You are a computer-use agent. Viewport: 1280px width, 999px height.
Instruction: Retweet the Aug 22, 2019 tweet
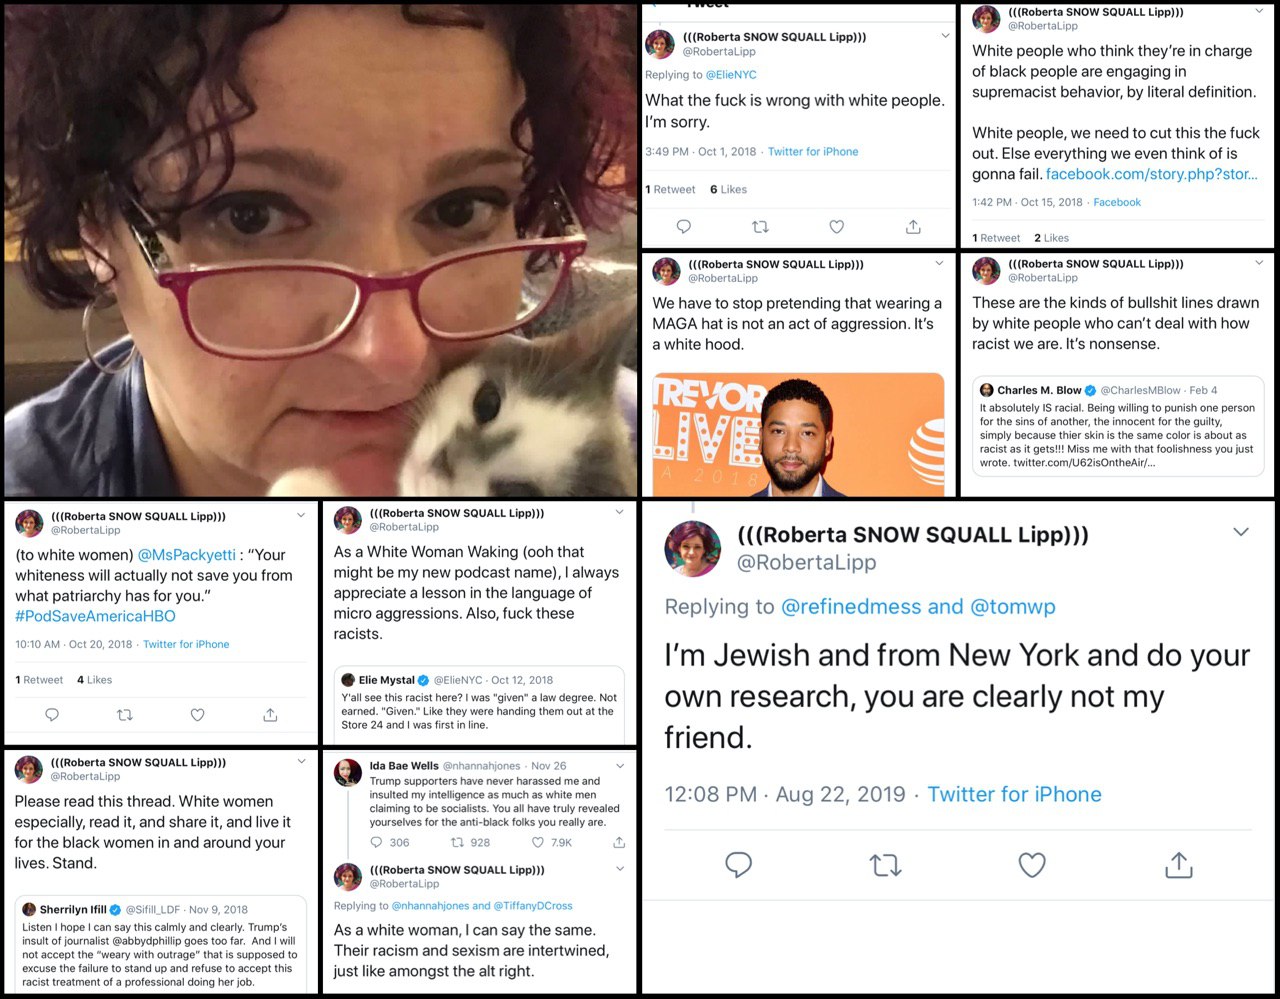click(885, 865)
